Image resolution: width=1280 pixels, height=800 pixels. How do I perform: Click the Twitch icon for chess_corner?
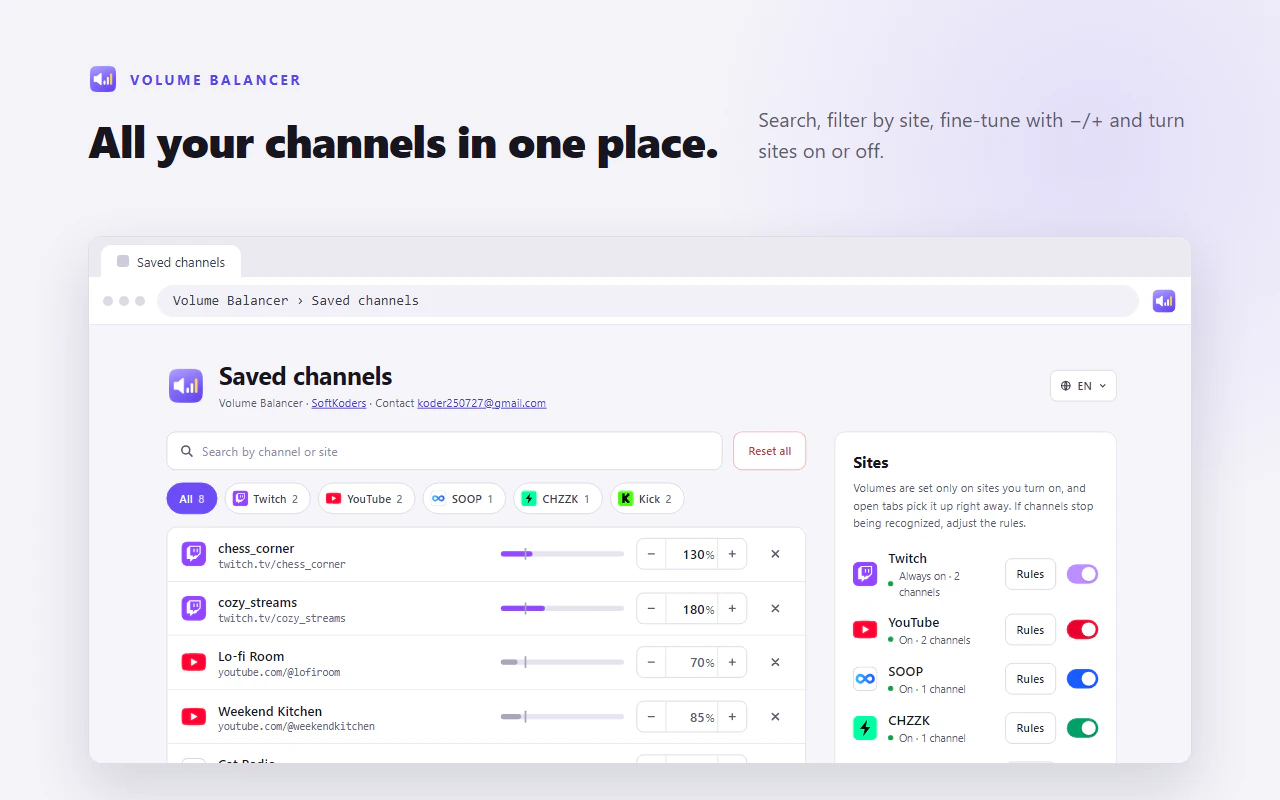pos(194,554)
